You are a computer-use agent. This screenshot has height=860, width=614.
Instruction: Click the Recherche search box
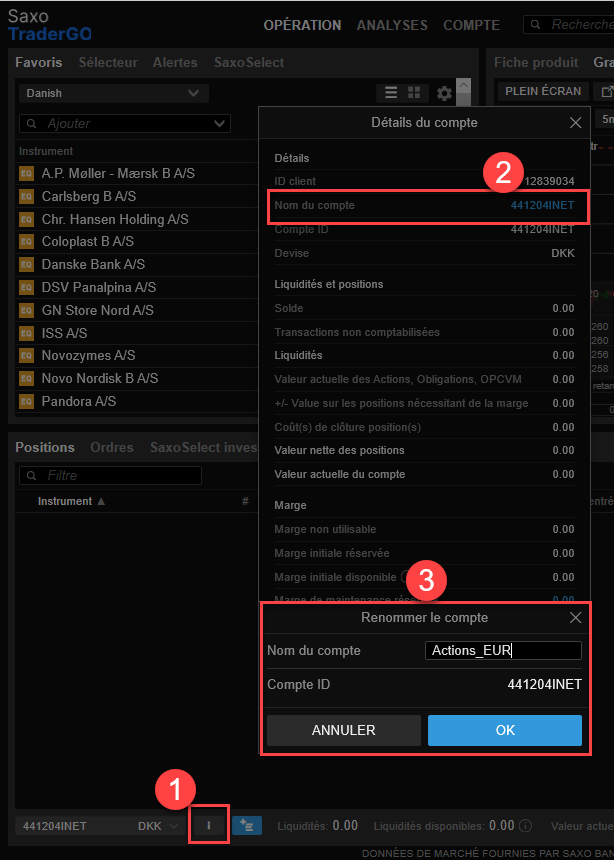point(568,25)
